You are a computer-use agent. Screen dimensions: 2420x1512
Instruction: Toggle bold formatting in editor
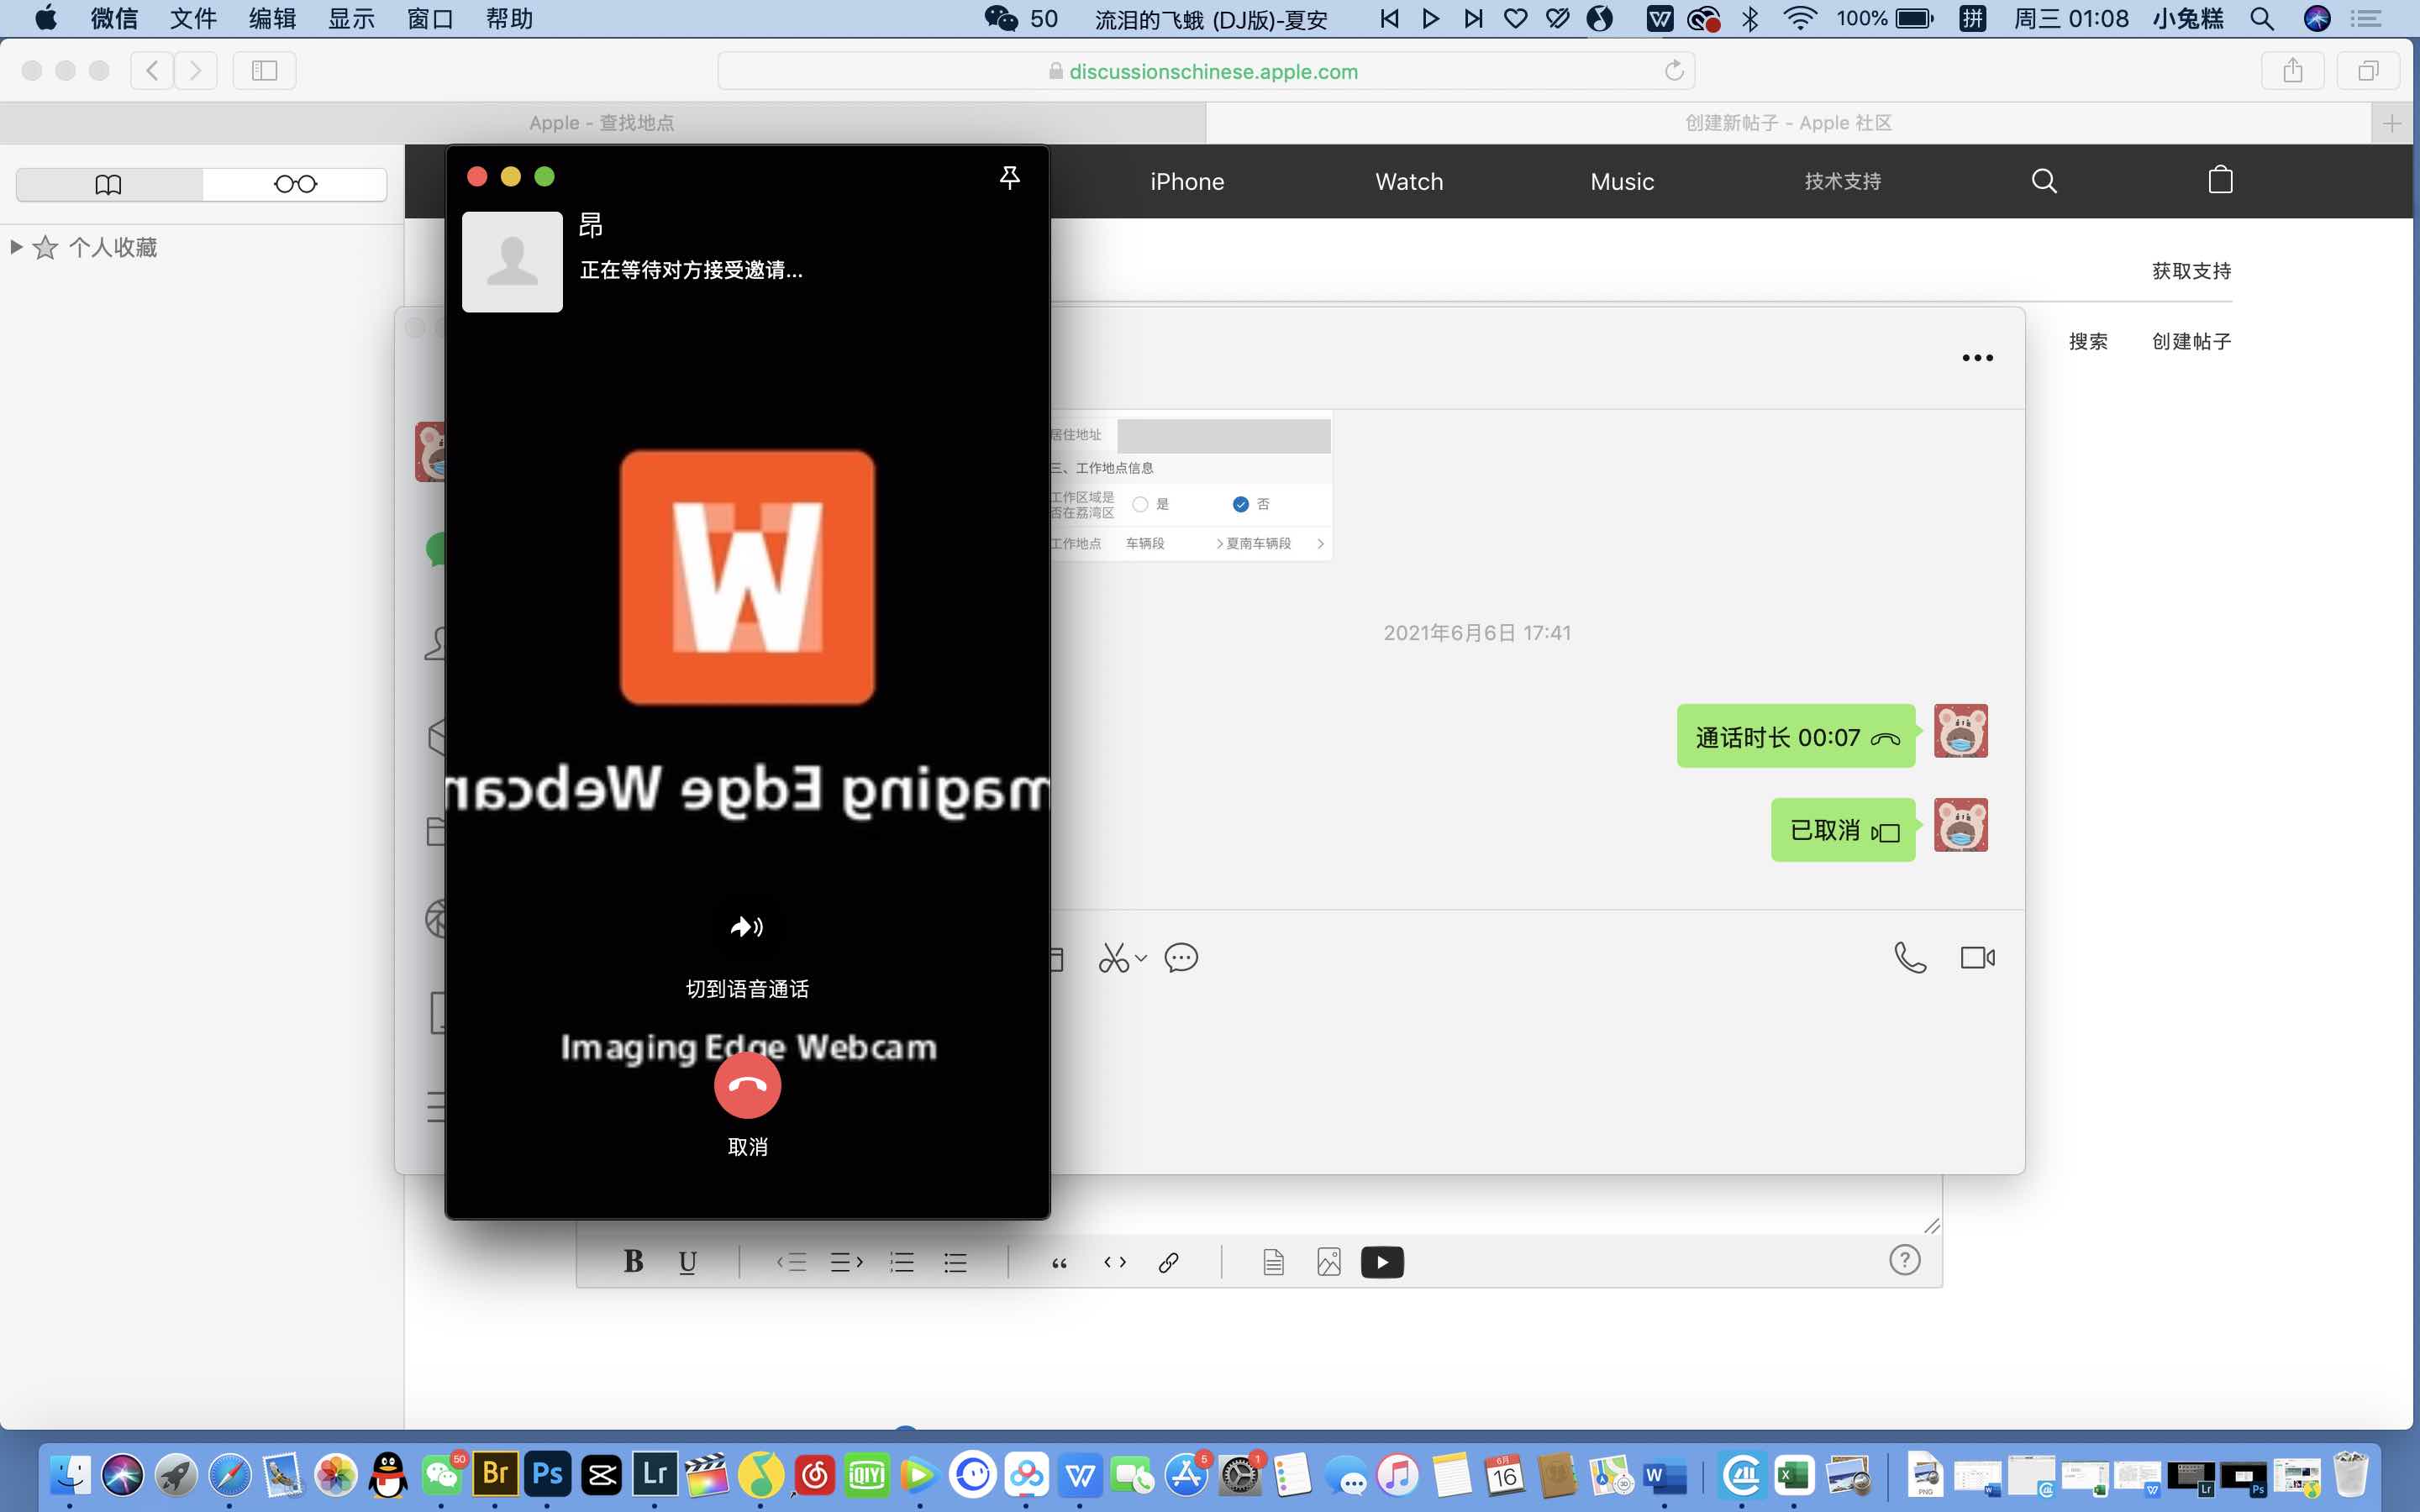pos(633,1262)
